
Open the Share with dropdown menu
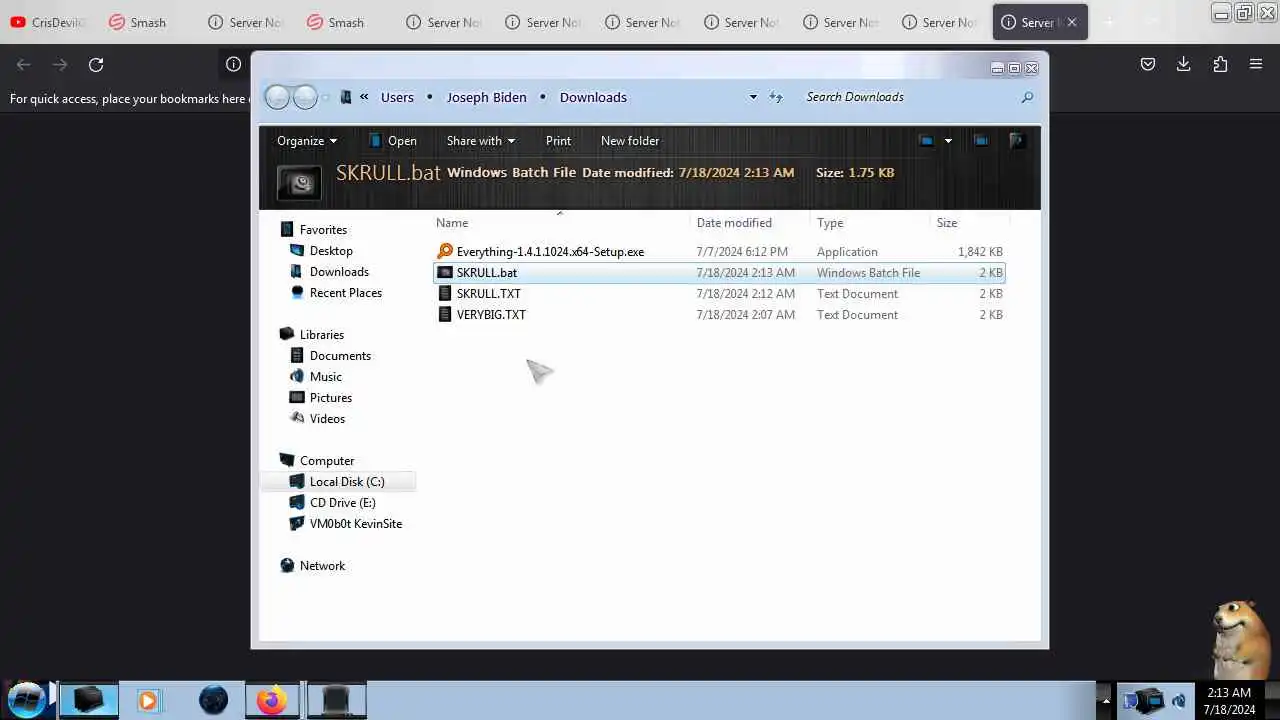[x=481, y=141]
